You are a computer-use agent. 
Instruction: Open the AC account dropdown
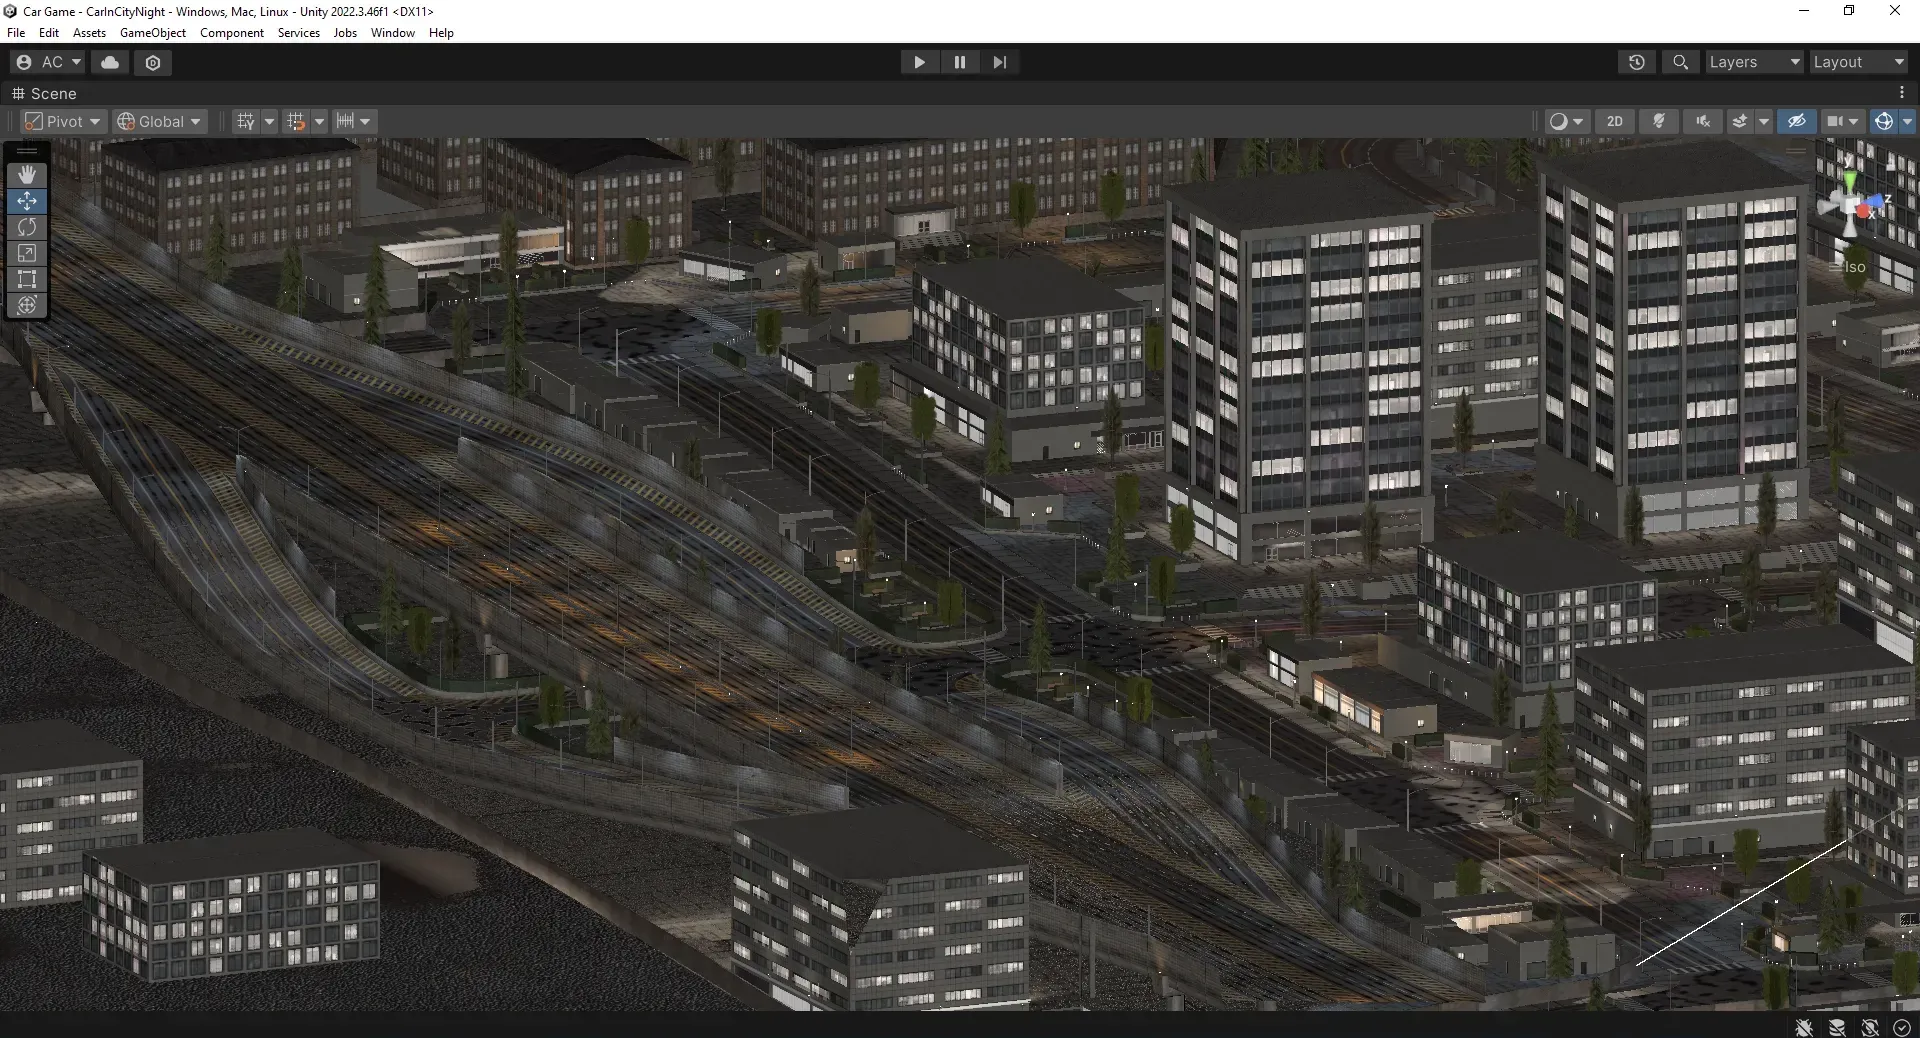49,62
